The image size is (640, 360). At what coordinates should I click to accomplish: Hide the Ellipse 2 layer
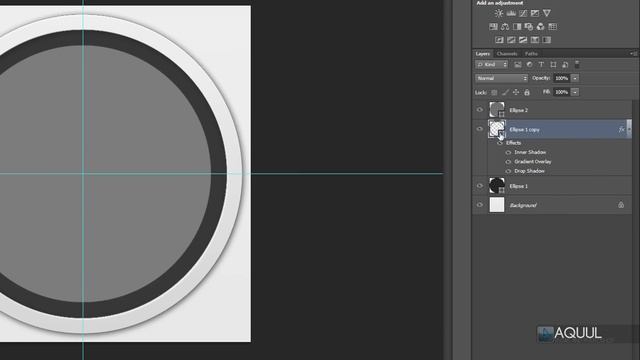(x=480, y=110)
